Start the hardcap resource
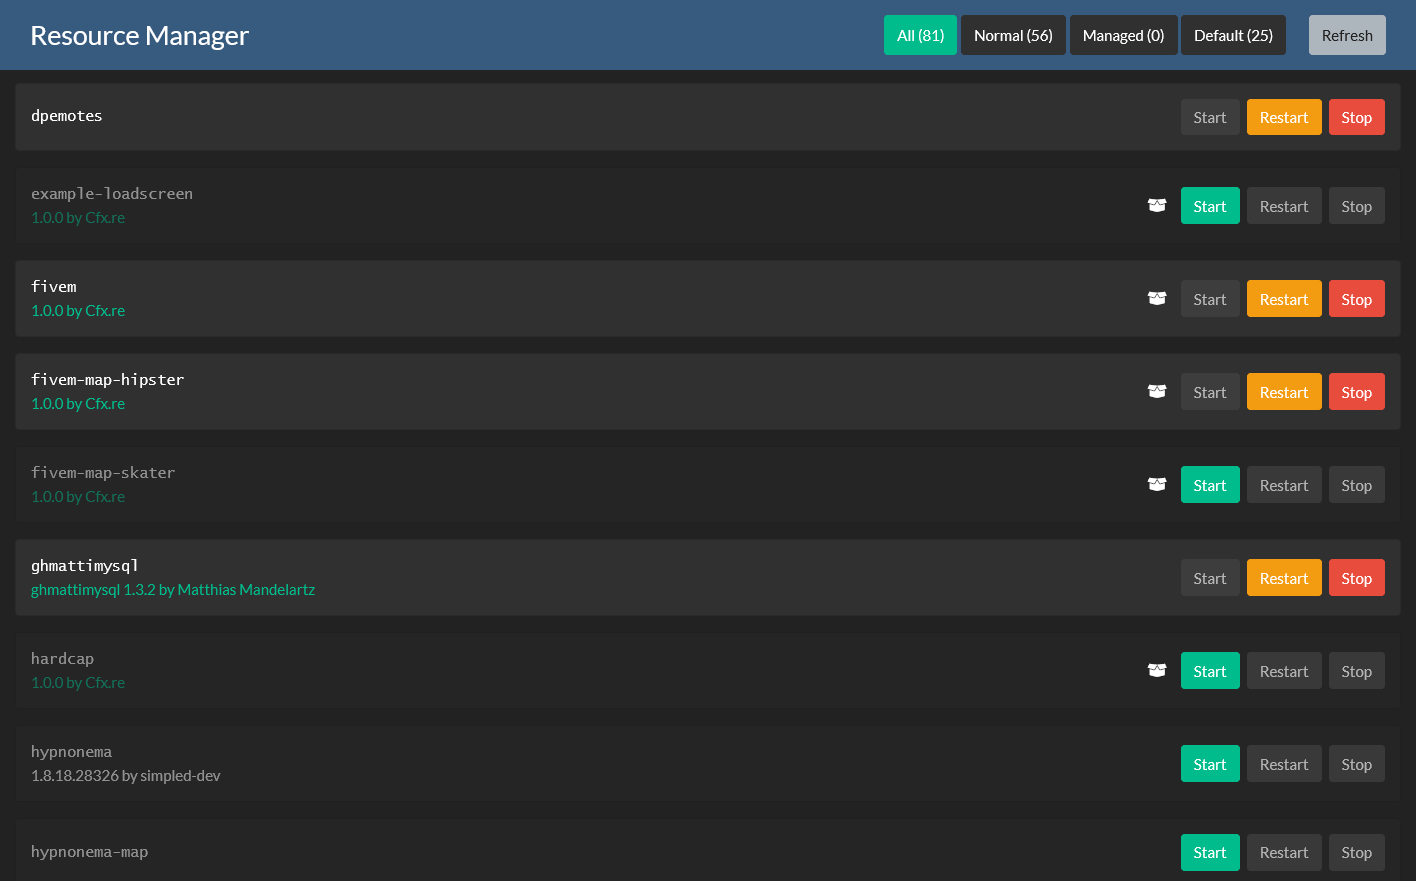 [1210, 670]
